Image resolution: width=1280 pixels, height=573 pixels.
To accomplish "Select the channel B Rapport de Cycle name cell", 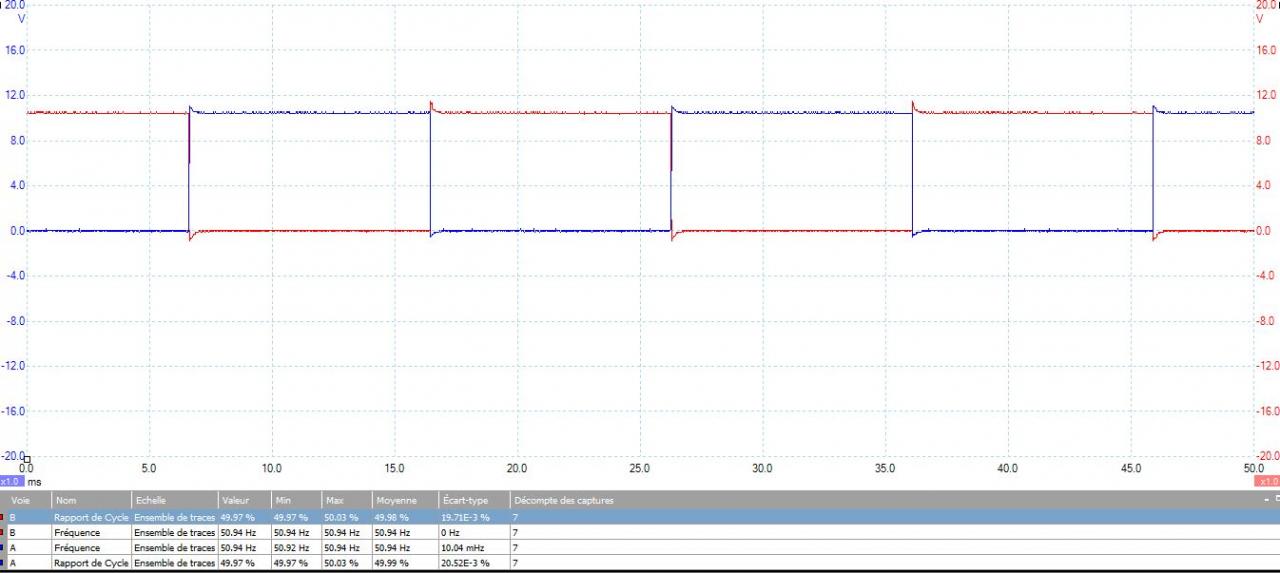I will 91,517.
